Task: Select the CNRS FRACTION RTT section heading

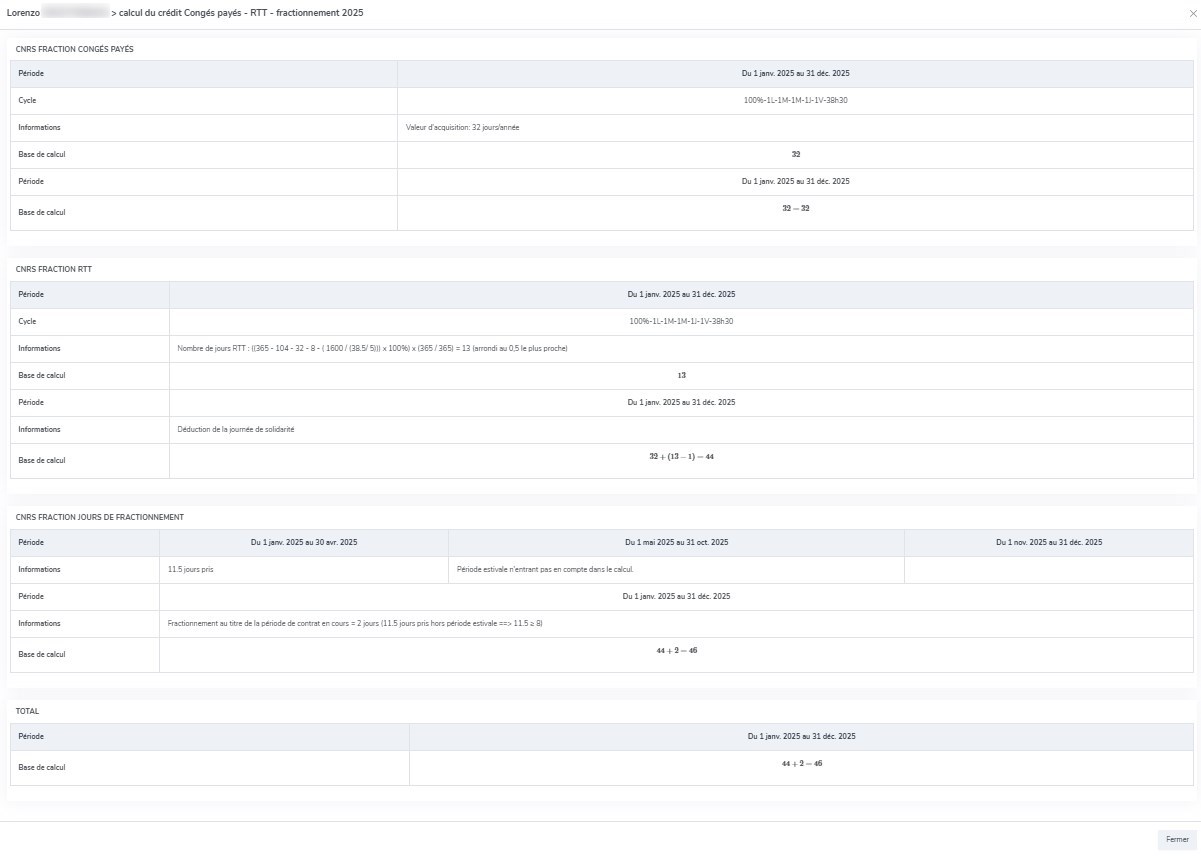Action: [54, 269]
